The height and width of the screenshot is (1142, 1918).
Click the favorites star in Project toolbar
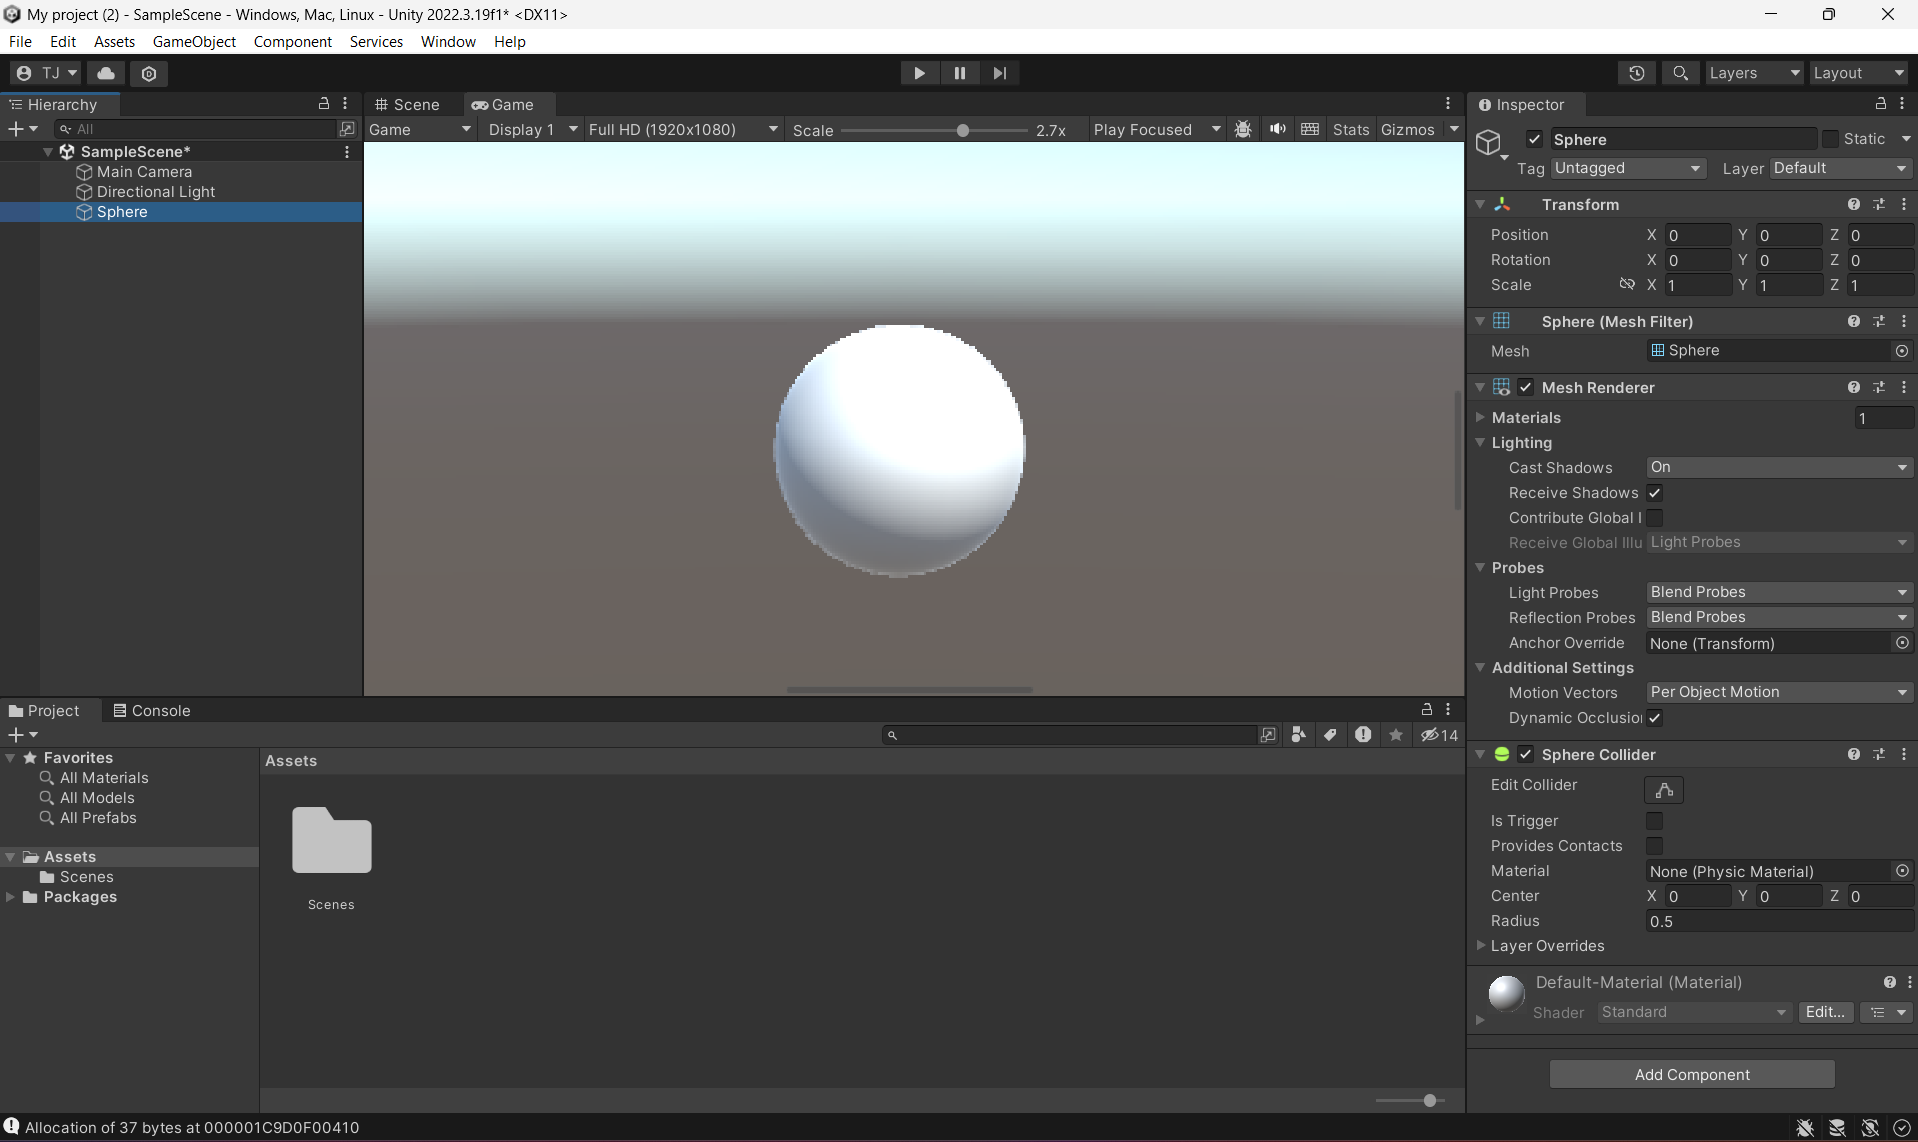1396,735
